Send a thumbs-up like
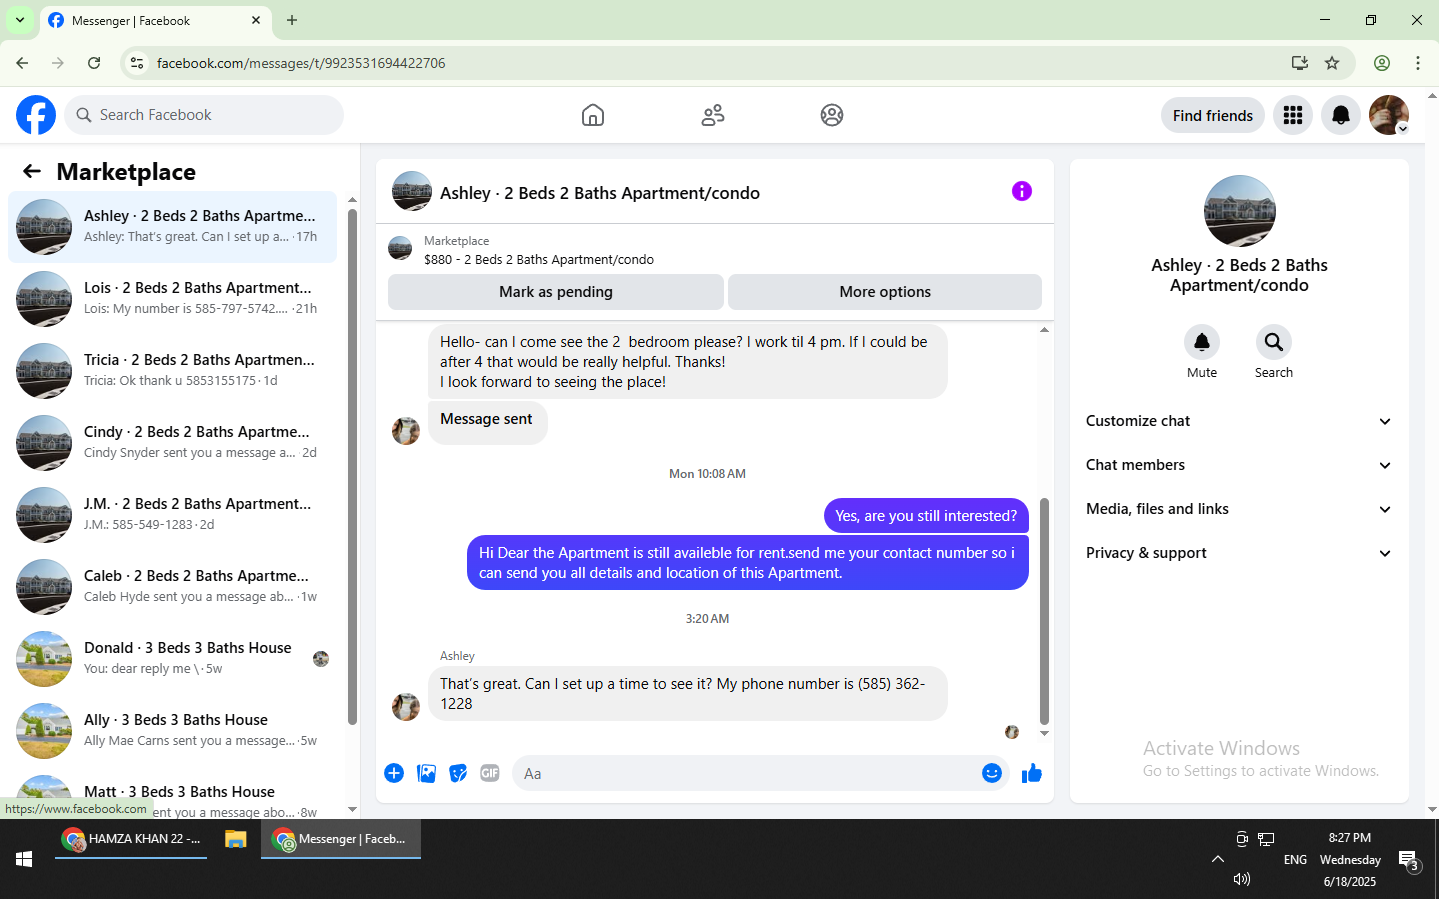The width and height of the screenshot is (1439, 899). (x=1032, y=773)
